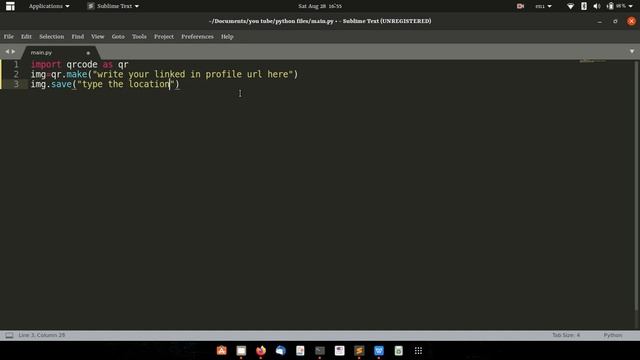Open the keyboard layout dropdown
This screenshot has width=640, height=360.
click(x=543, y=6)
